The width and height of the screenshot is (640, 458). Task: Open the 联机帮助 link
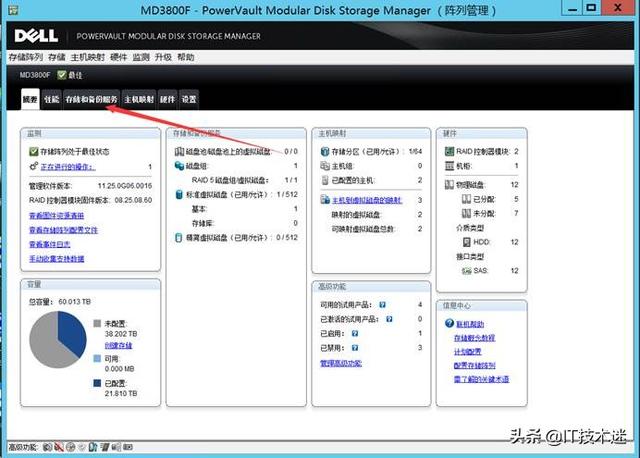[x=470, y=324]
